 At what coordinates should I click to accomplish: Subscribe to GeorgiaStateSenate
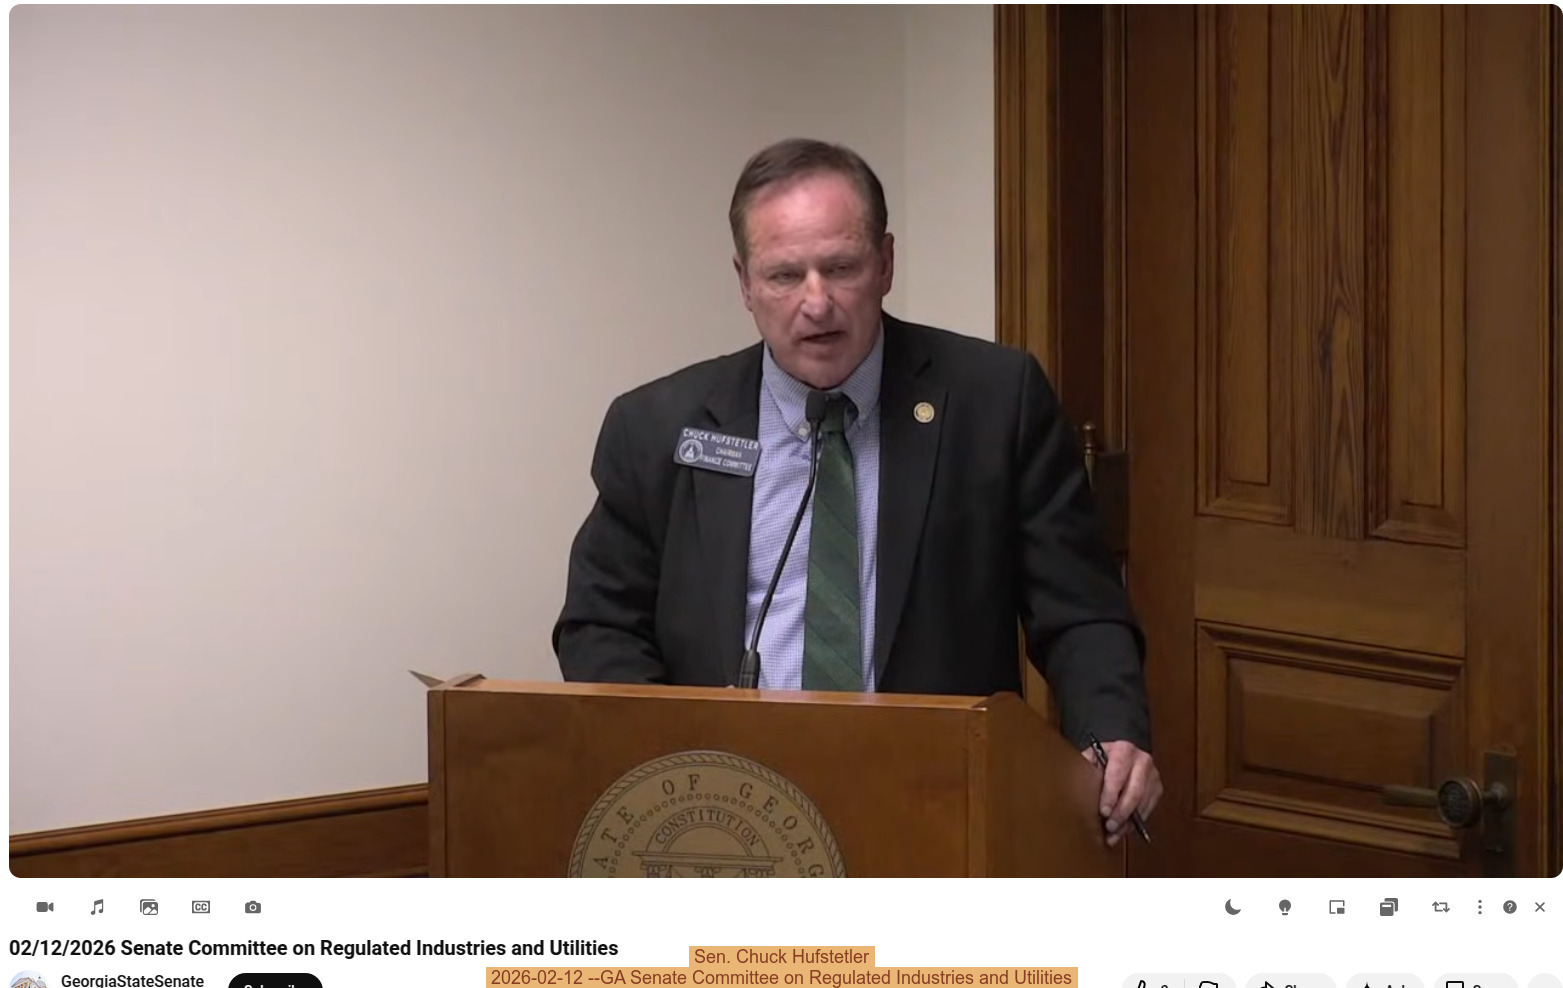(275, 984)
